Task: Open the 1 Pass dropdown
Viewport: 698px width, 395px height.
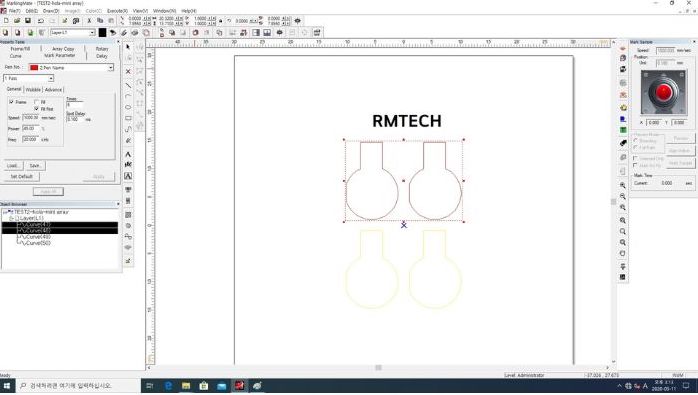Action: click(x=28, y=78)
